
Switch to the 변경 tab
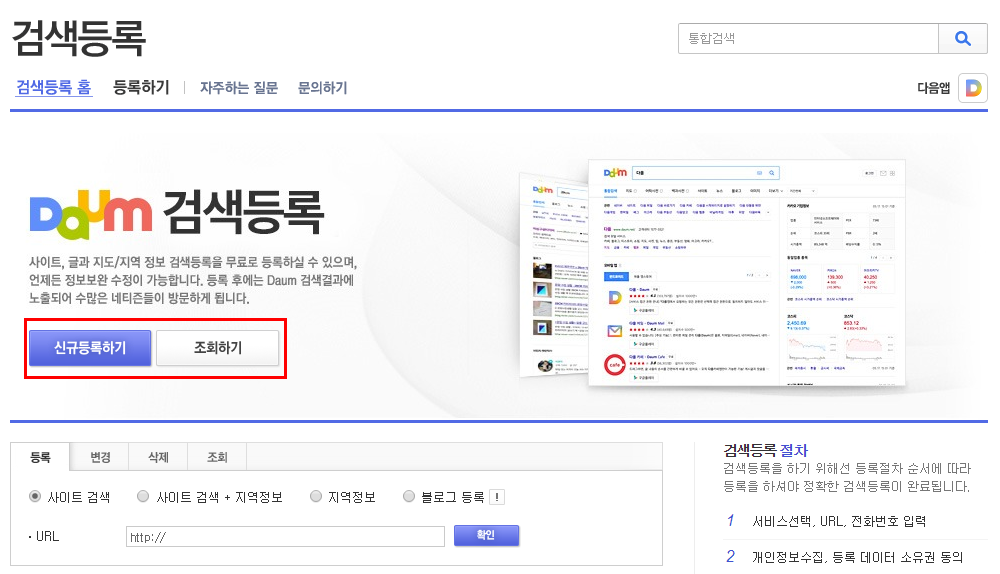tap(100, 457)
